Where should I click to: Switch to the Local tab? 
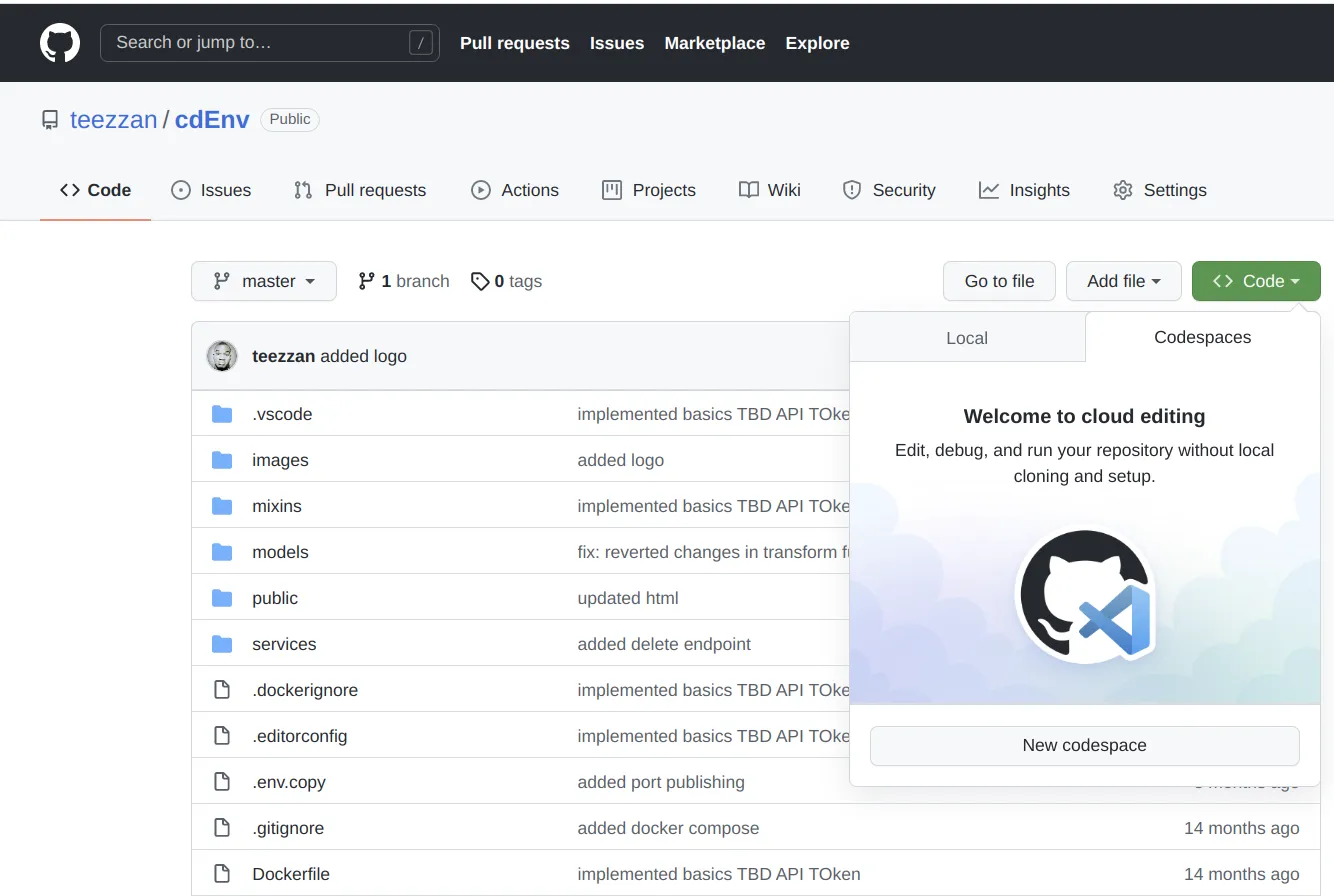(x=967, y=338)
